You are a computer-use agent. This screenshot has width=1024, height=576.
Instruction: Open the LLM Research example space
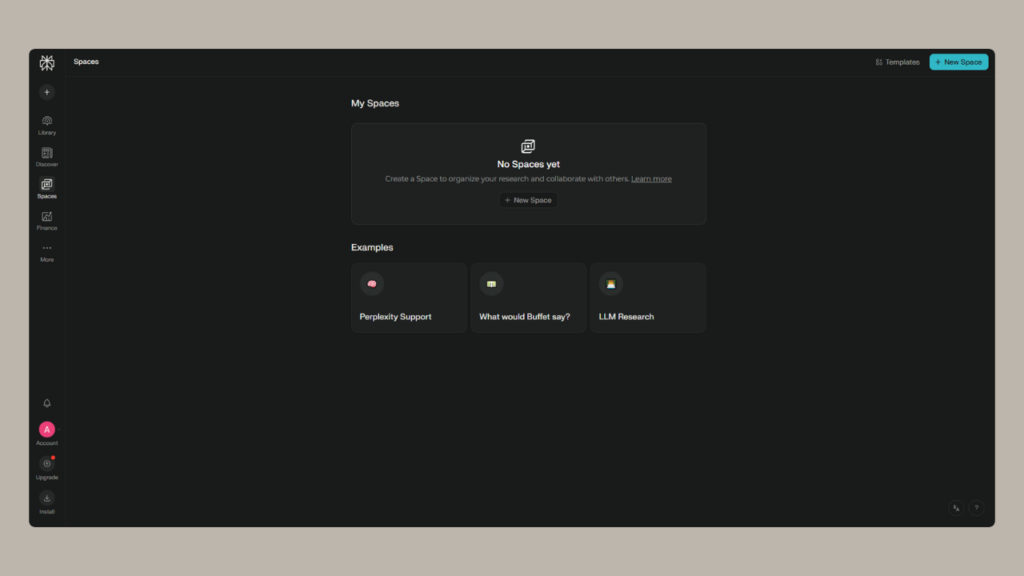point(647,297)
